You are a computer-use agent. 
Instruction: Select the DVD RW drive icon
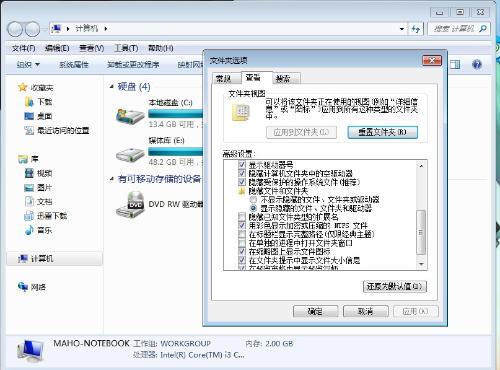tap(130, 204)
